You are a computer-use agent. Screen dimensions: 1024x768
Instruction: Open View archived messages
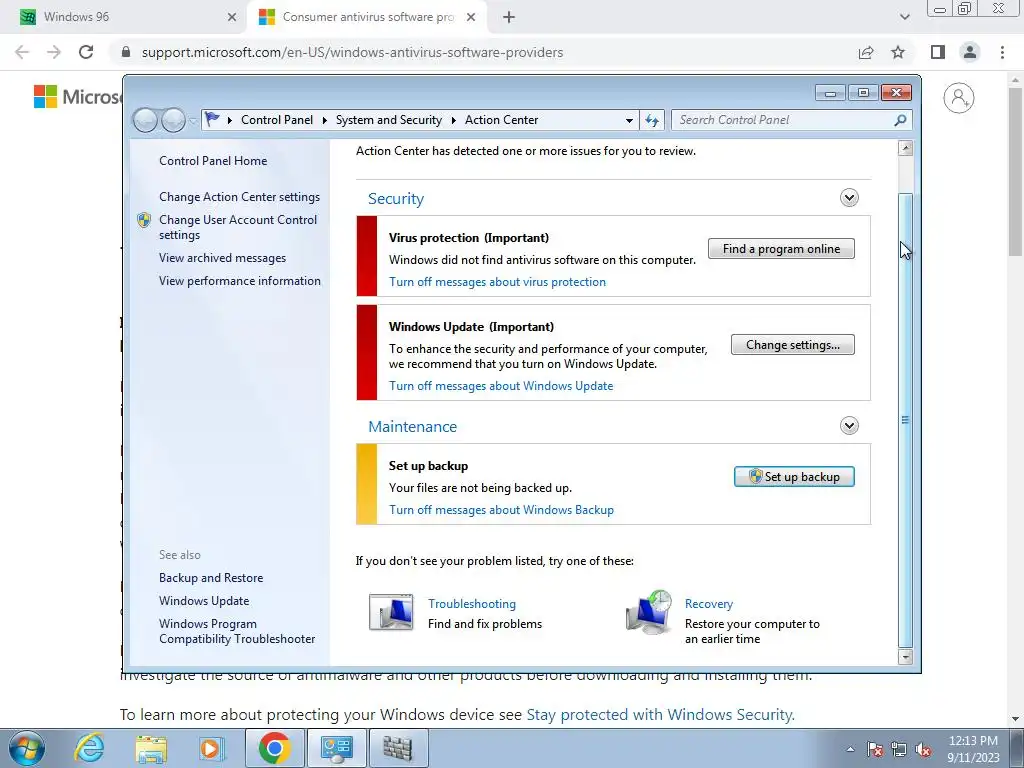pyautogui.click(x=223, y=258)
